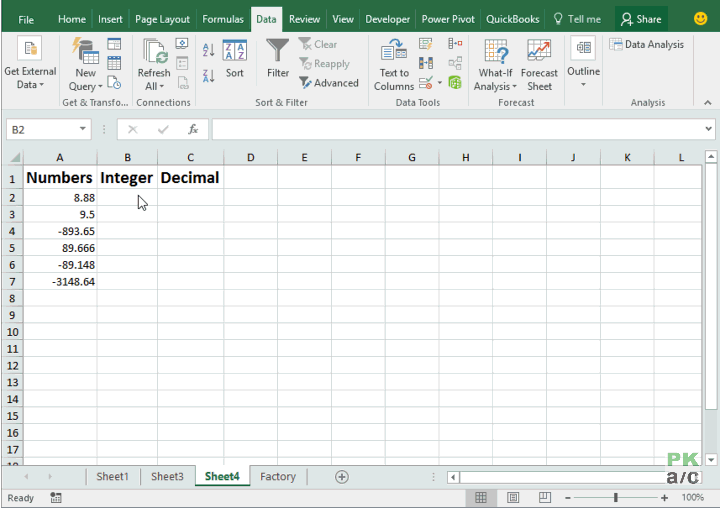Toggle the Filter funnel button
The width and height of the screenshot is (720, 508).
[278, 59]
